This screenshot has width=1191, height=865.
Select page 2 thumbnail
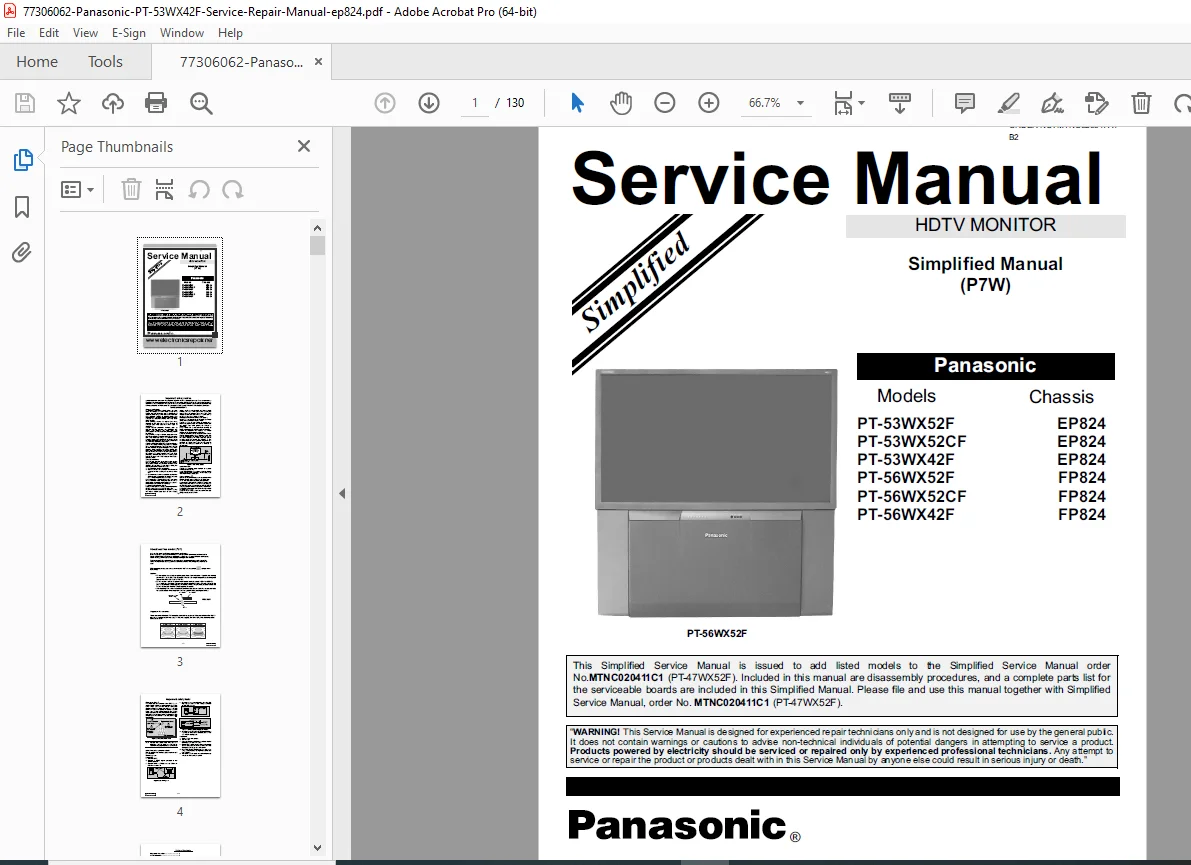(180, 446)
